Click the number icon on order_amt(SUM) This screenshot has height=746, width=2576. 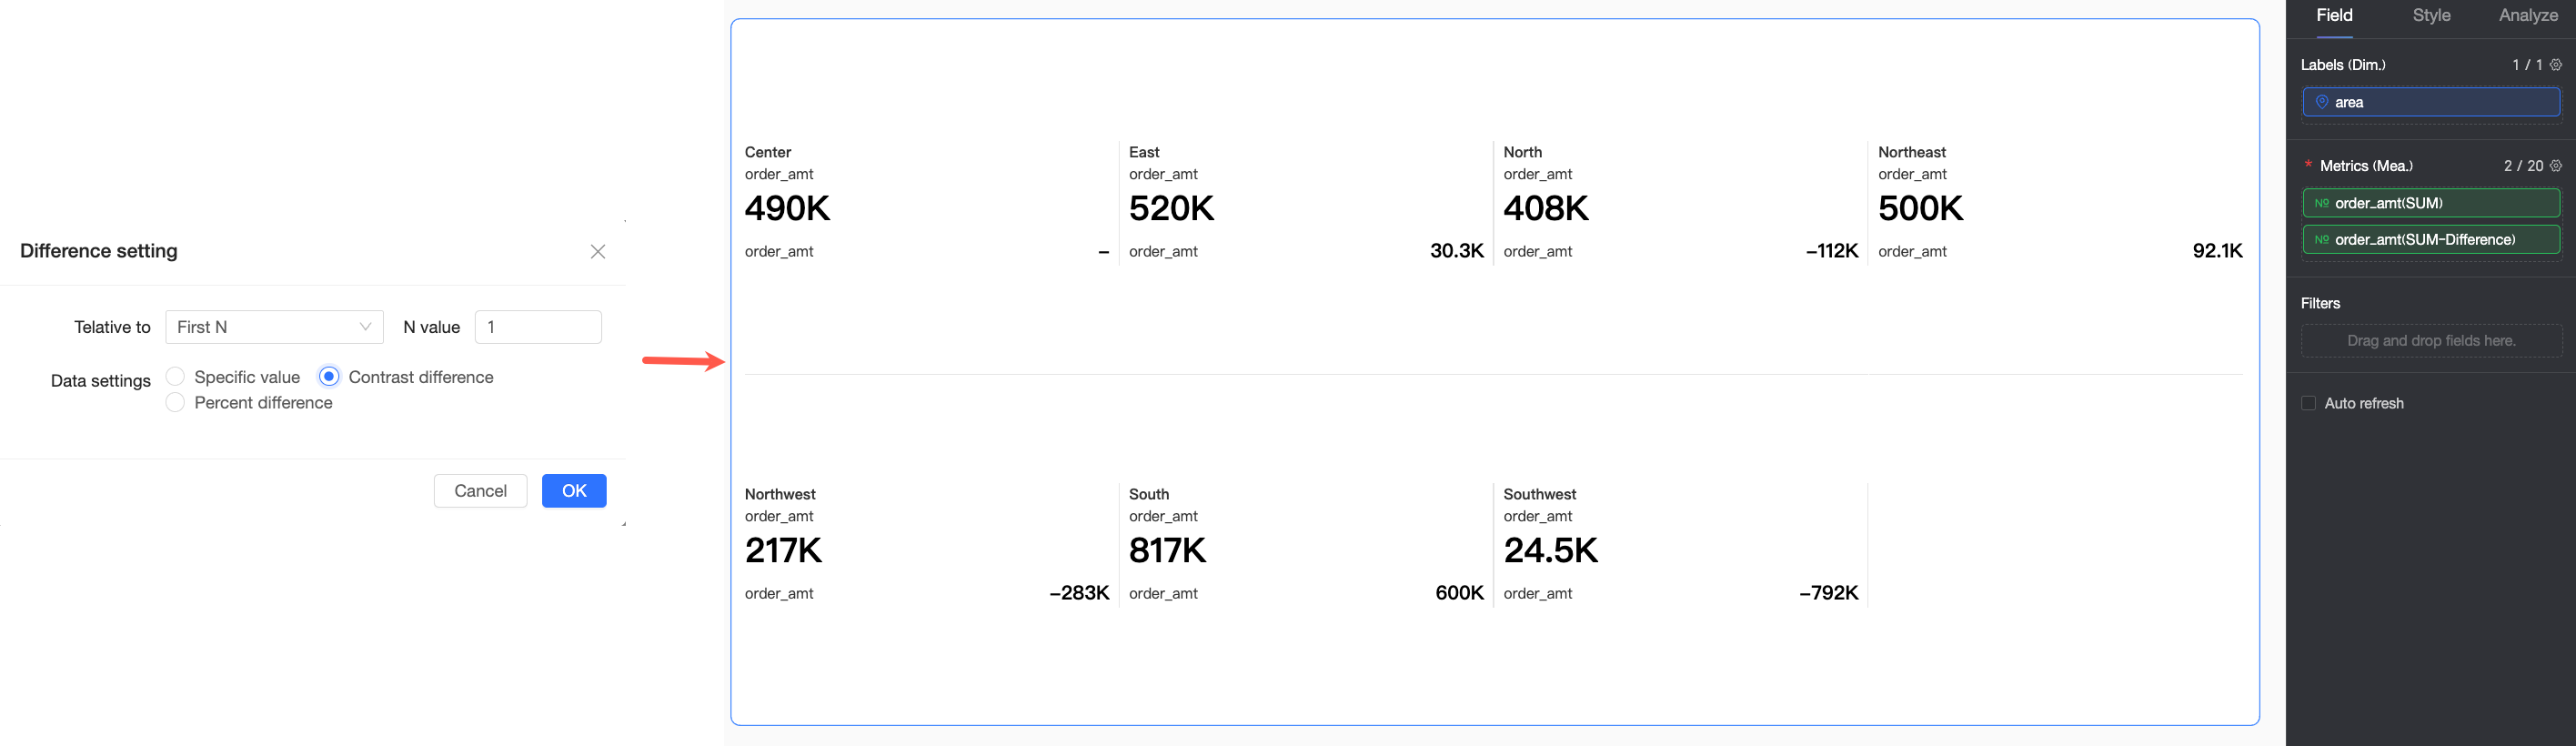click(2322, 203)
